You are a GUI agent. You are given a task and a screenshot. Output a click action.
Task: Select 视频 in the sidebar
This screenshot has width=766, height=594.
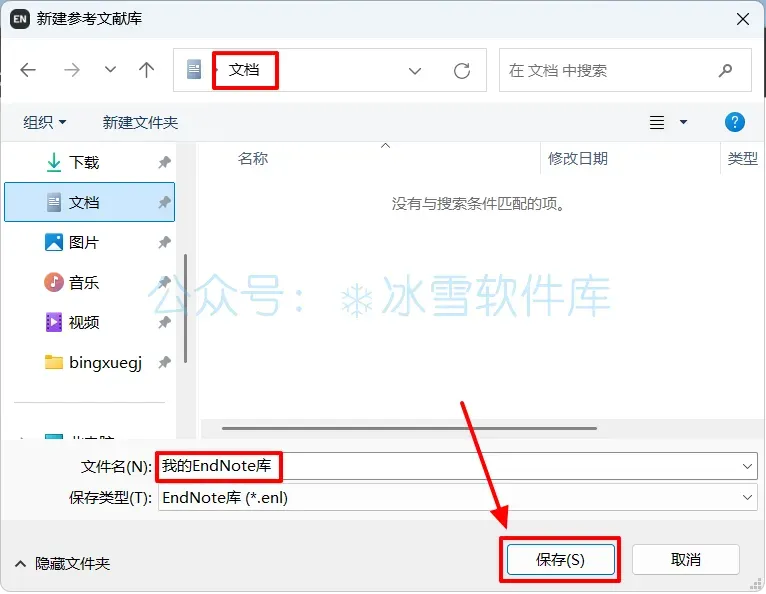[89, 322]
